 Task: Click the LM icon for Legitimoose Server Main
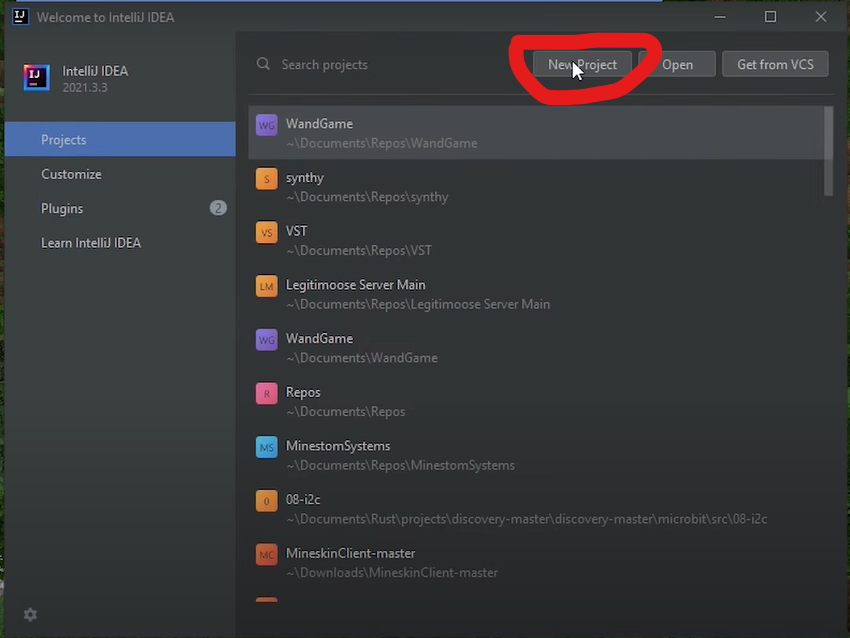coord(267,286)
